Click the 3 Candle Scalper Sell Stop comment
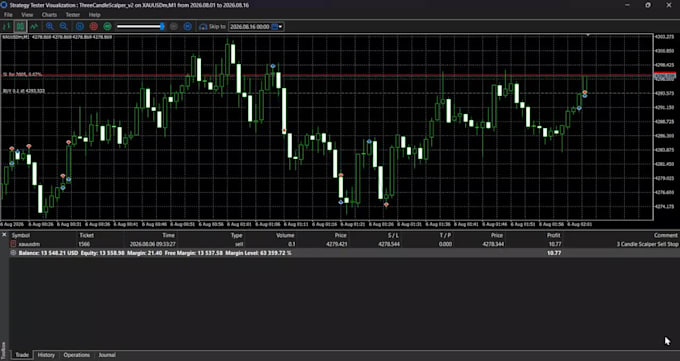Viewport: 680px width, 361px height. [647, 244]
